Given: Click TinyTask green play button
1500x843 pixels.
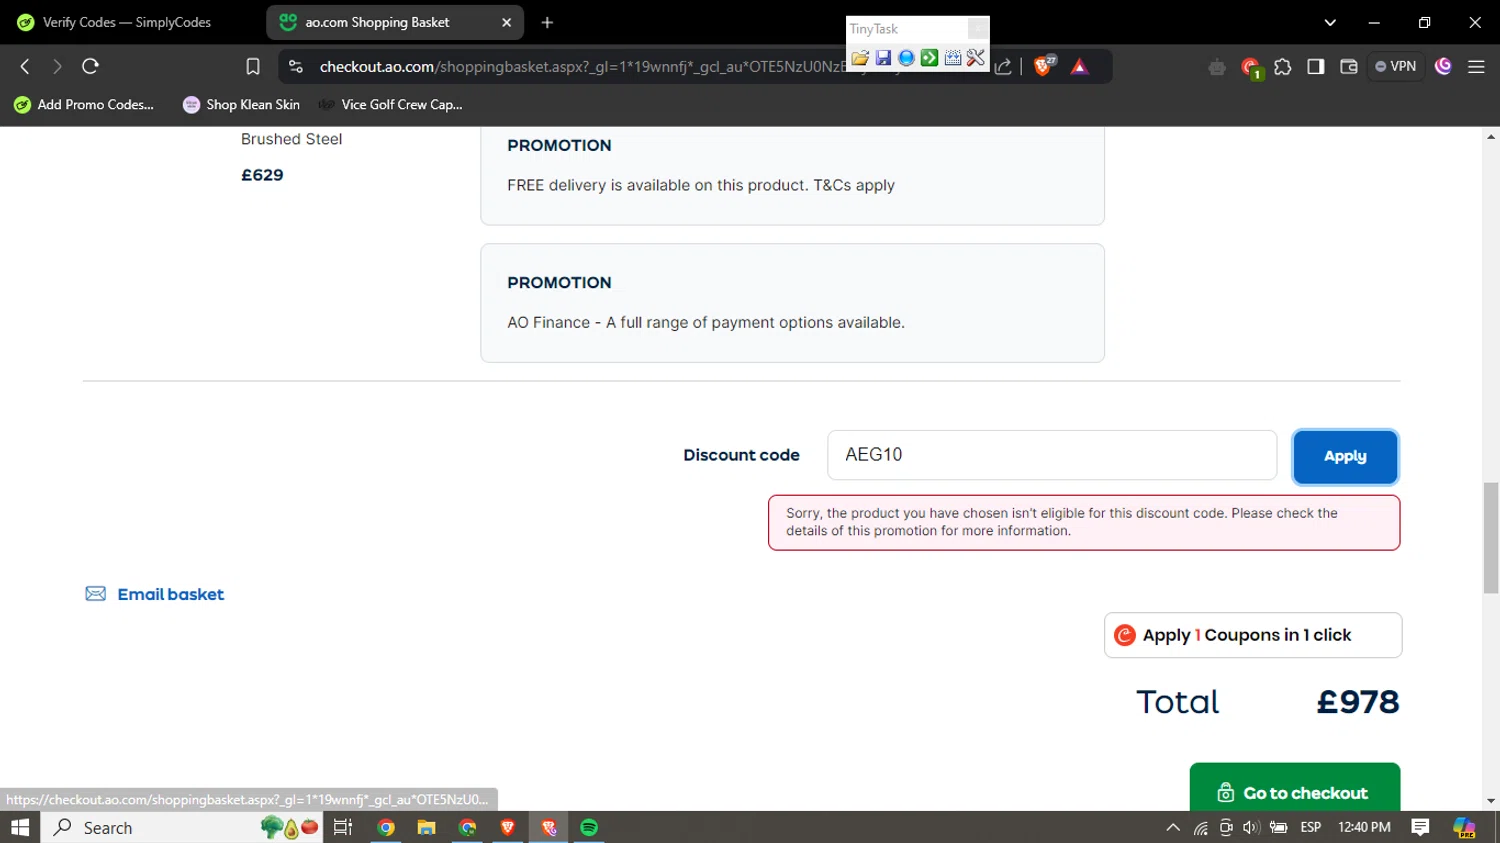Looking at the screenshot, I should pyautogui.click(x=929, y=58).
